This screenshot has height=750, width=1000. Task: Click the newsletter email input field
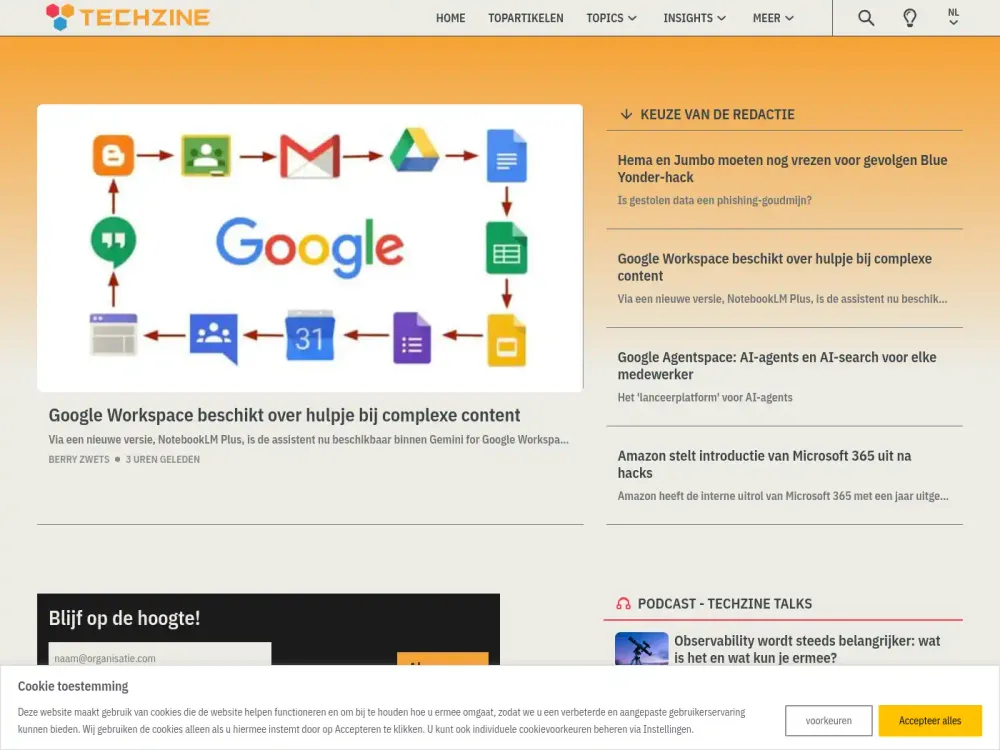point(158,658)
